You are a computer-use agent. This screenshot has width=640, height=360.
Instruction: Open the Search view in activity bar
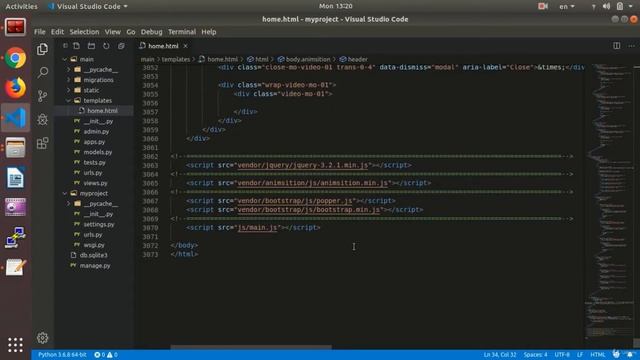click(x=42, y=72)
